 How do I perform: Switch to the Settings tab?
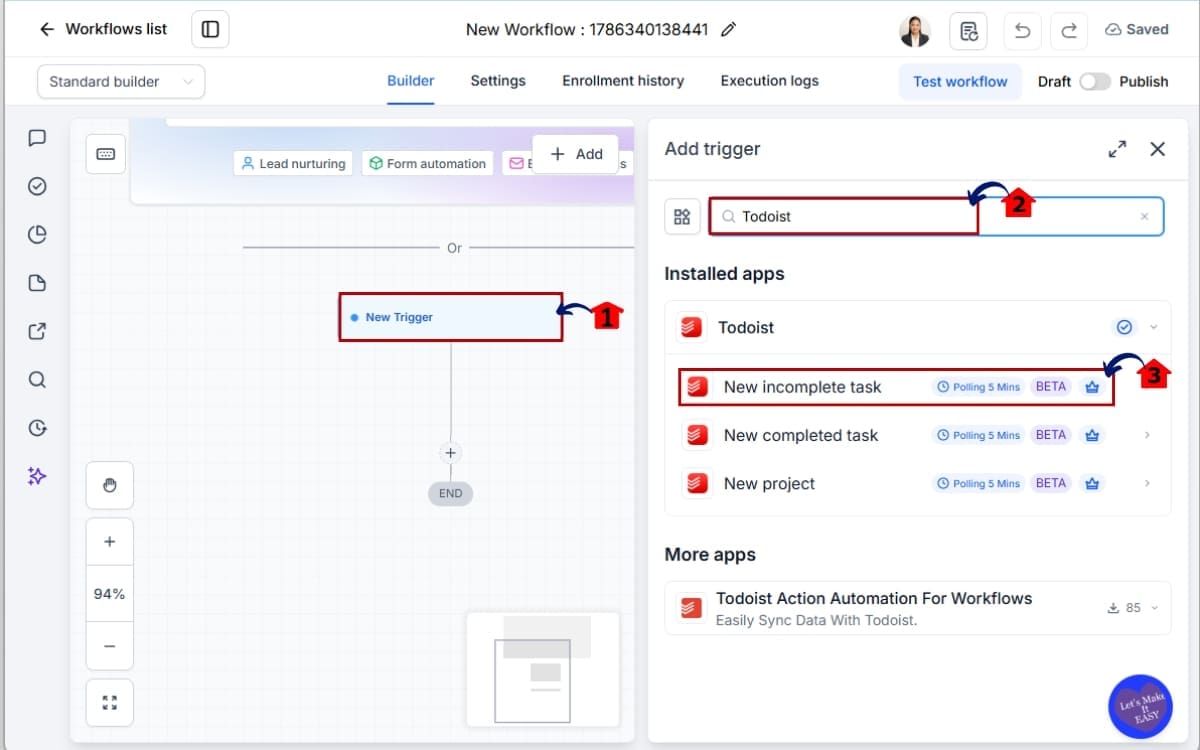pyautogui.click(x=498, y=81)
